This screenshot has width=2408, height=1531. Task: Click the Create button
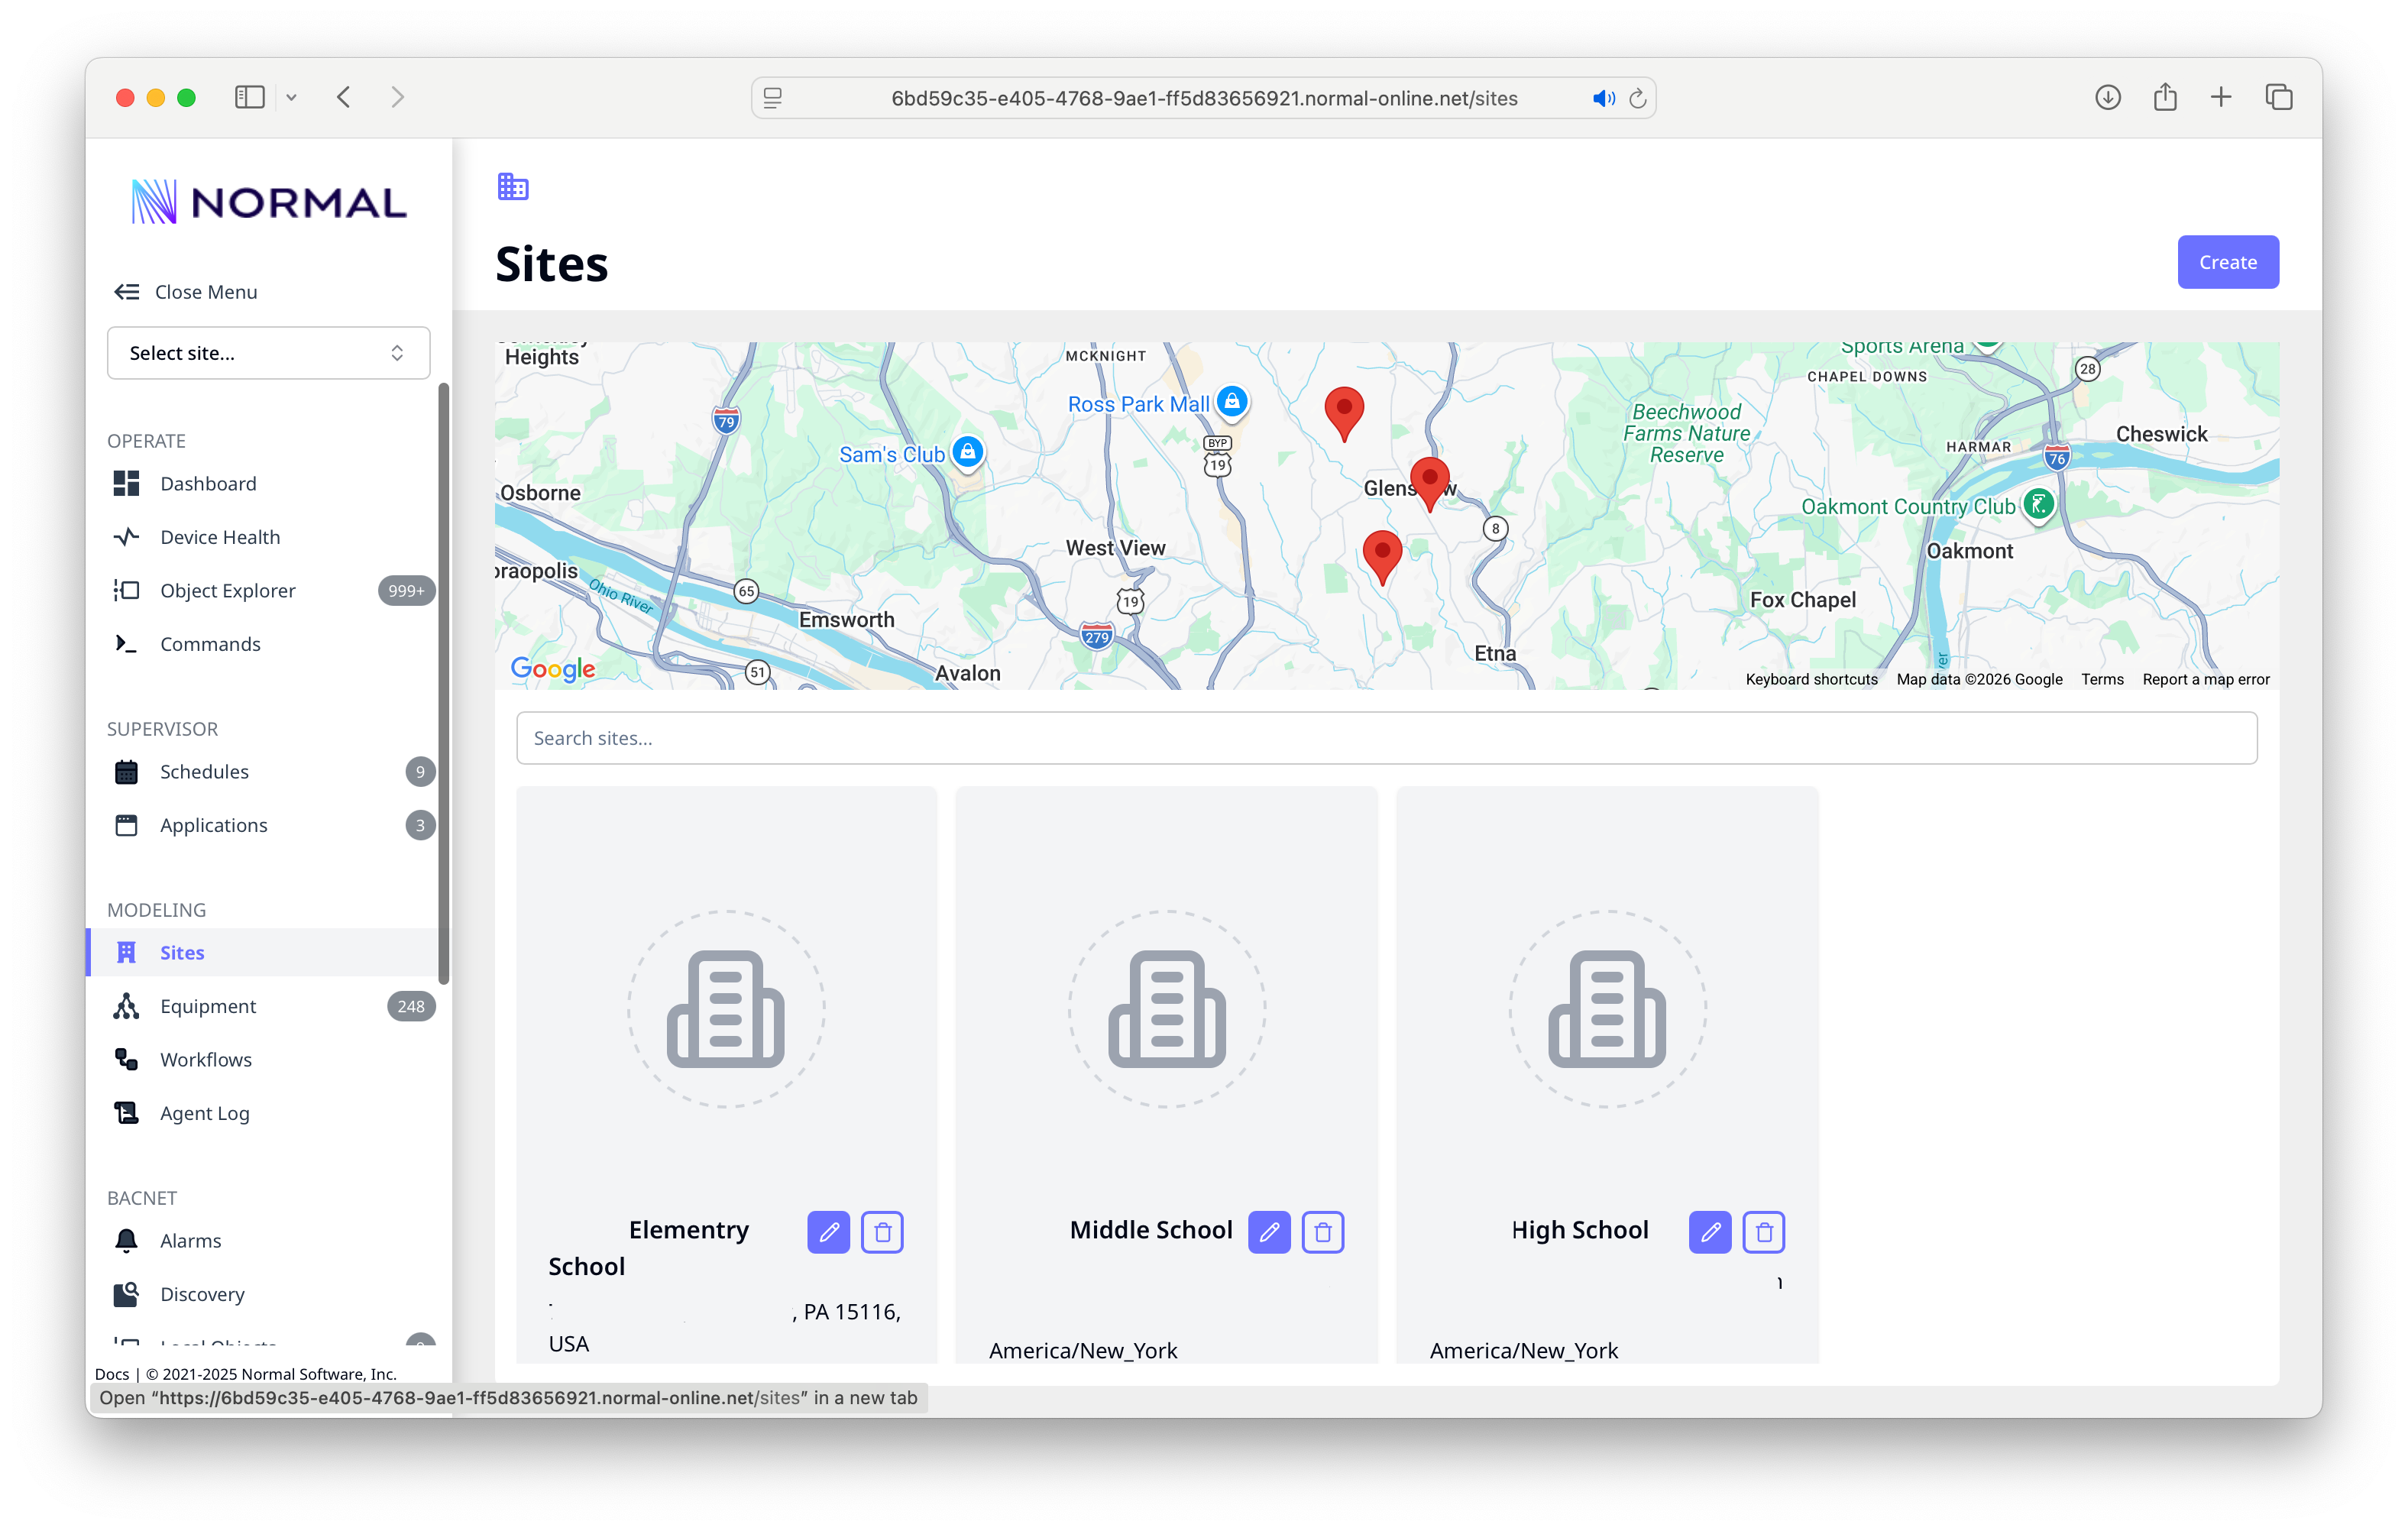2227,262
